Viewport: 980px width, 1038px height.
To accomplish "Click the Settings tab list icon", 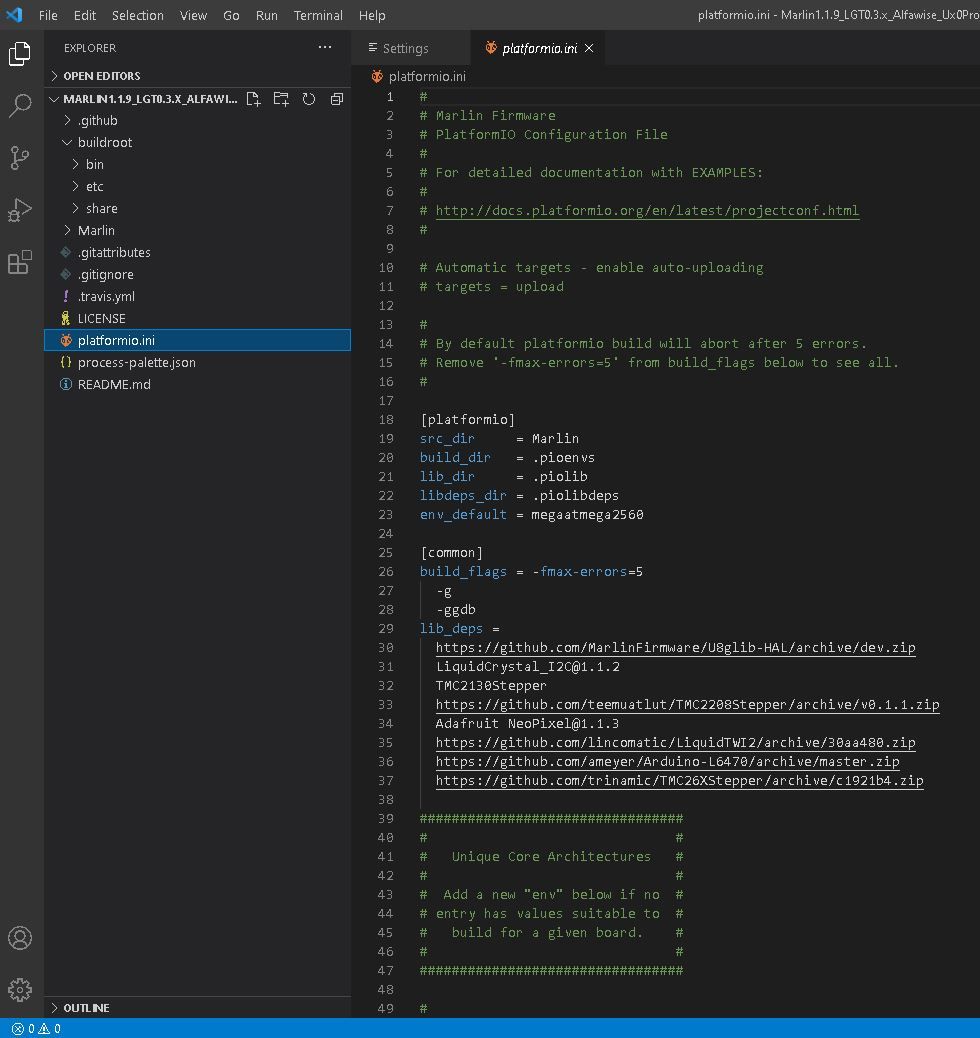I will point(373,48).
